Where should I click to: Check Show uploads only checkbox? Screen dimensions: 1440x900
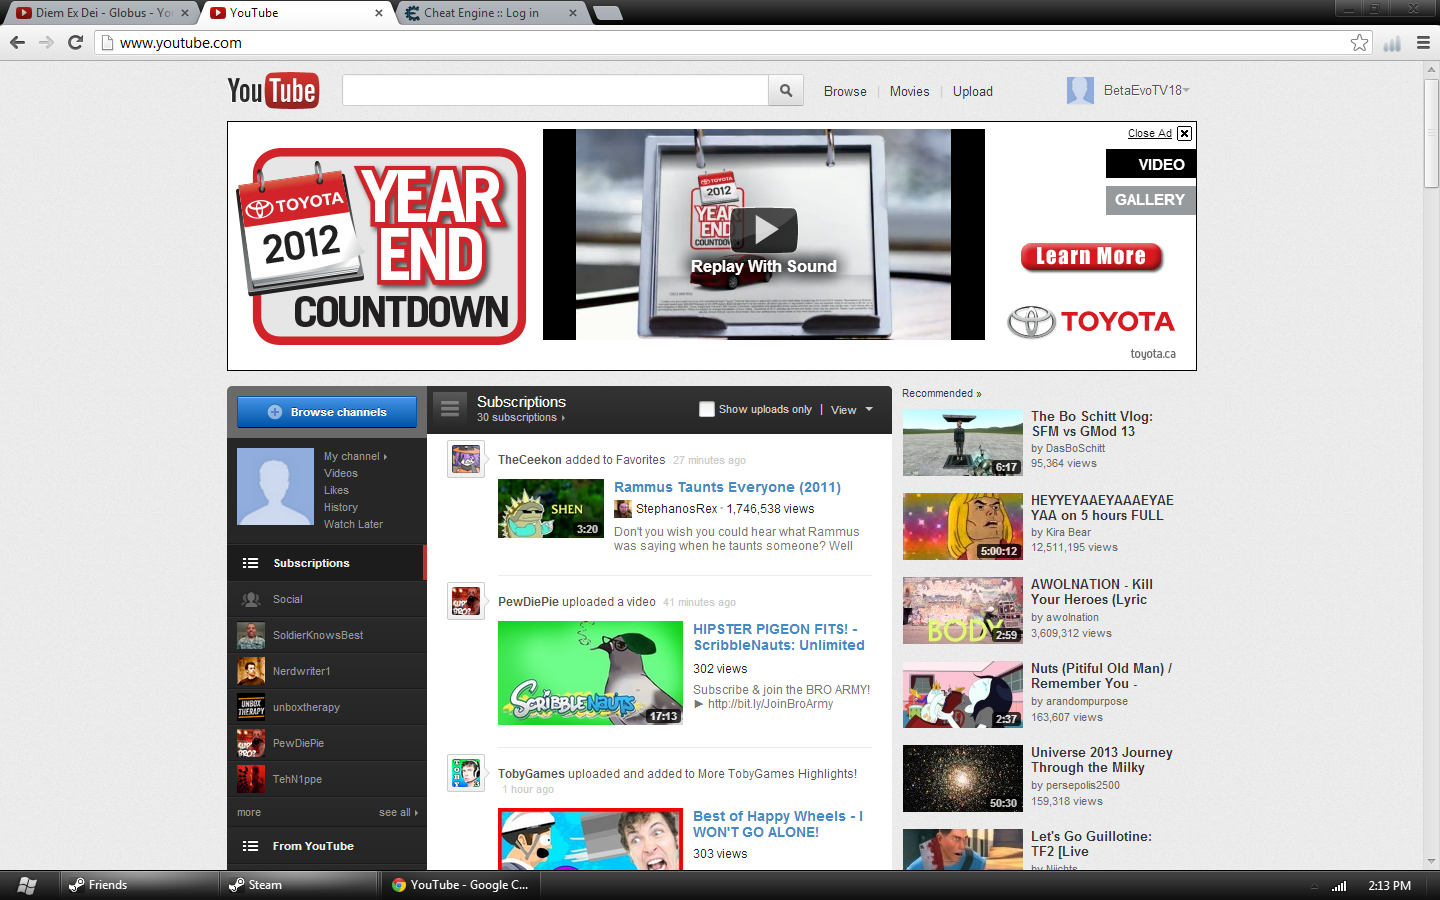(707, 409)
